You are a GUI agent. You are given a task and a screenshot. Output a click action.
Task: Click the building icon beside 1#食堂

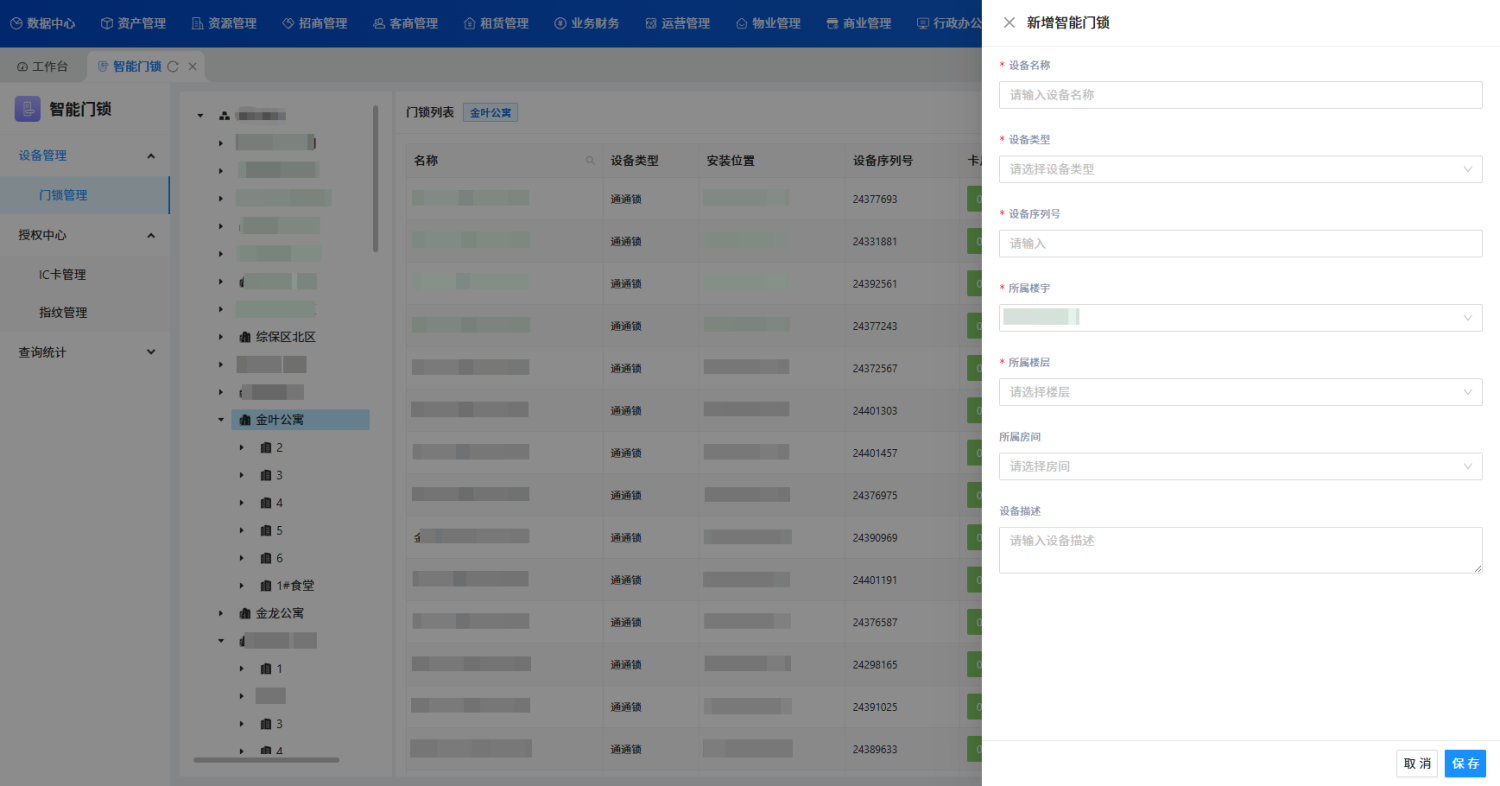coord(266,586)
